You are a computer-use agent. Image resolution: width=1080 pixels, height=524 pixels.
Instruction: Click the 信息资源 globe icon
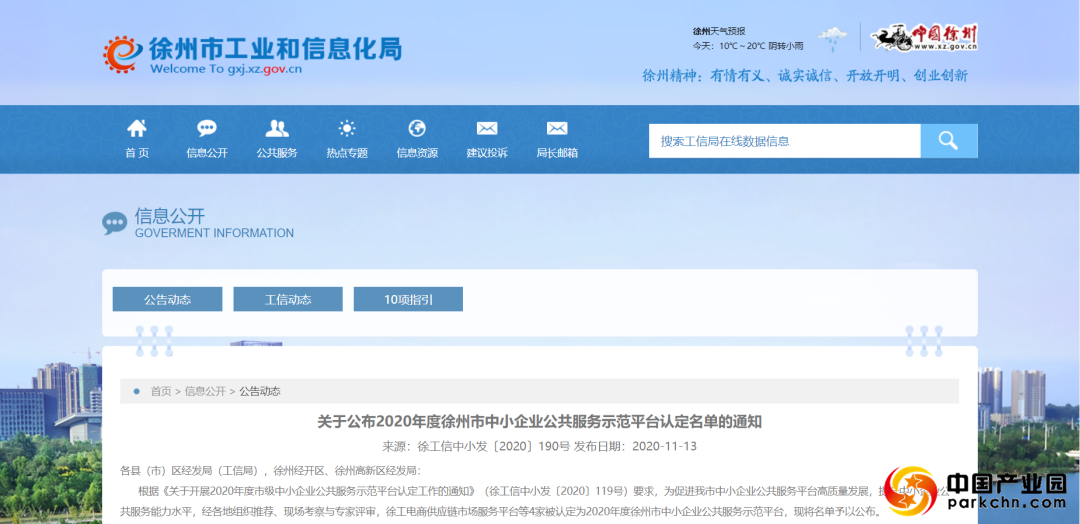pyautogui.click(x=417, y=129)
